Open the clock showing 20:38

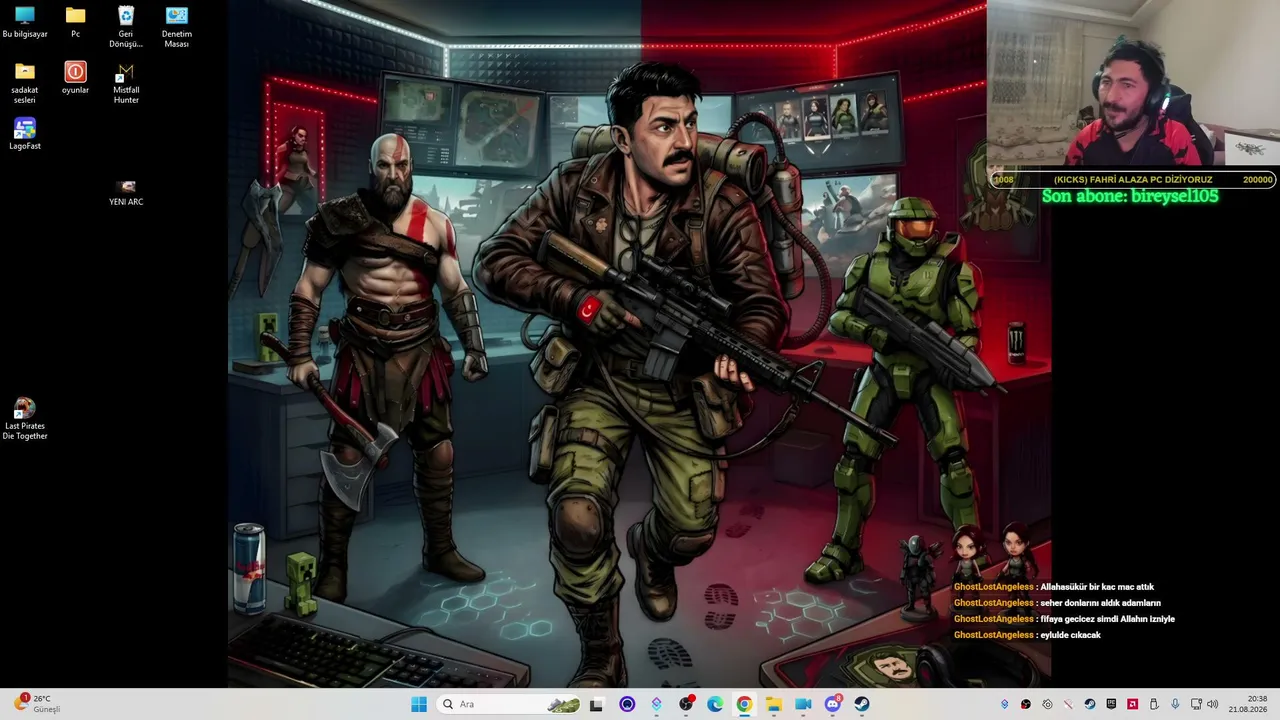point(1249,704)
